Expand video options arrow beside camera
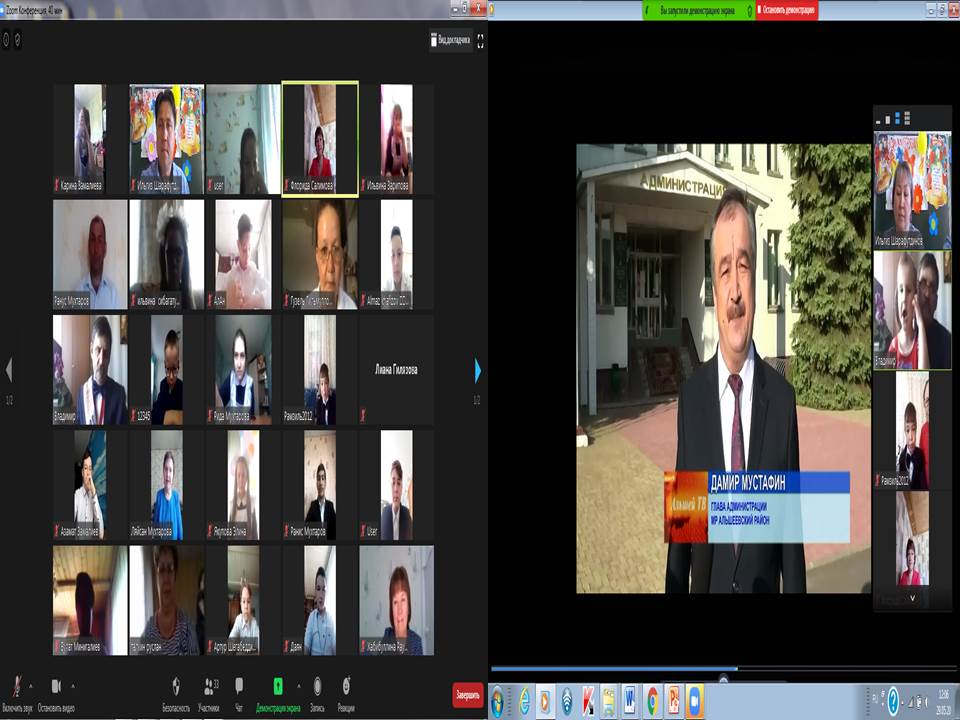The height and width of the screenshot is (720, 960). click(x=72, y=686)
